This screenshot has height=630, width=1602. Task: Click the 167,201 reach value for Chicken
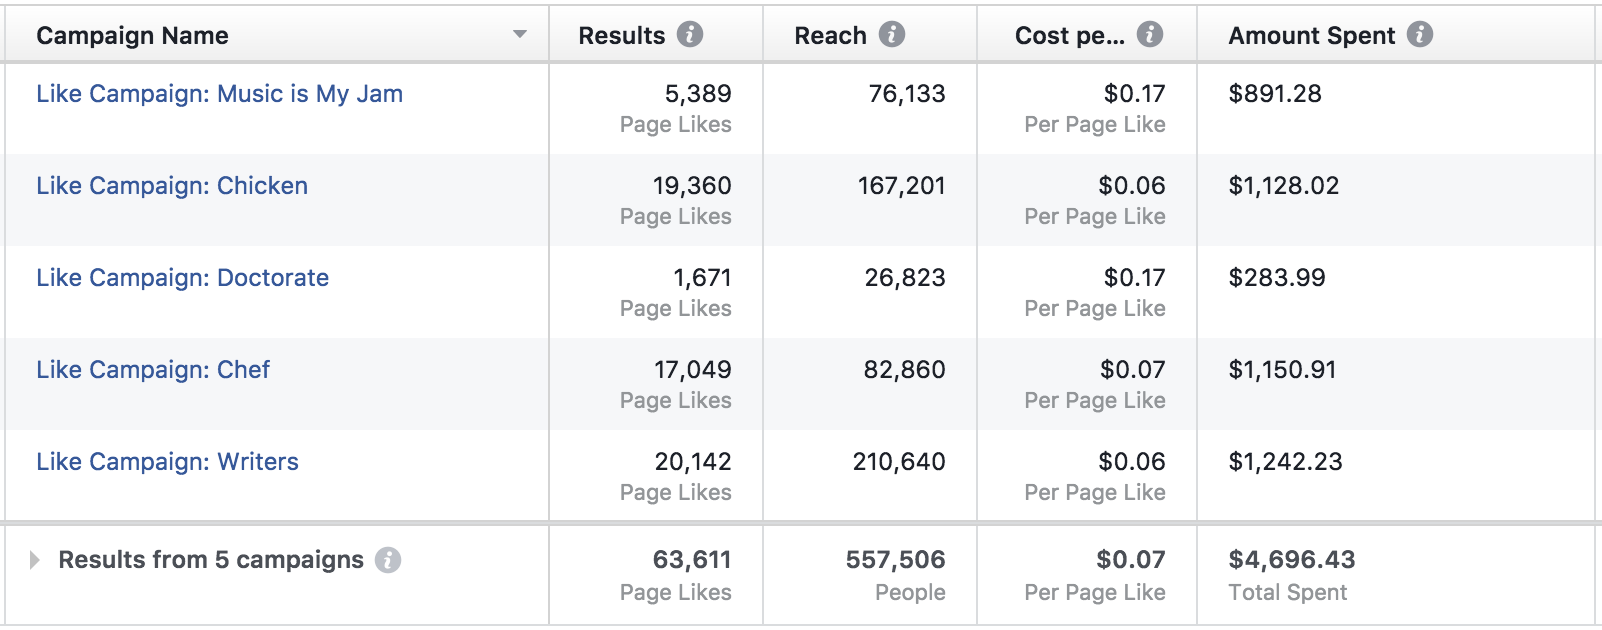click(x=901, y=186)
